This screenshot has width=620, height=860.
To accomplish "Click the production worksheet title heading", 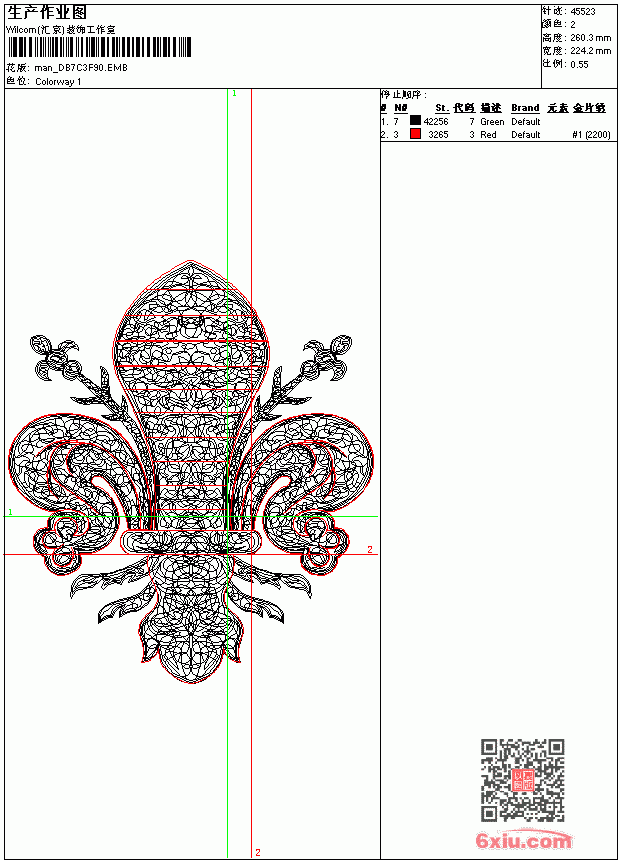I will point(47,13).
